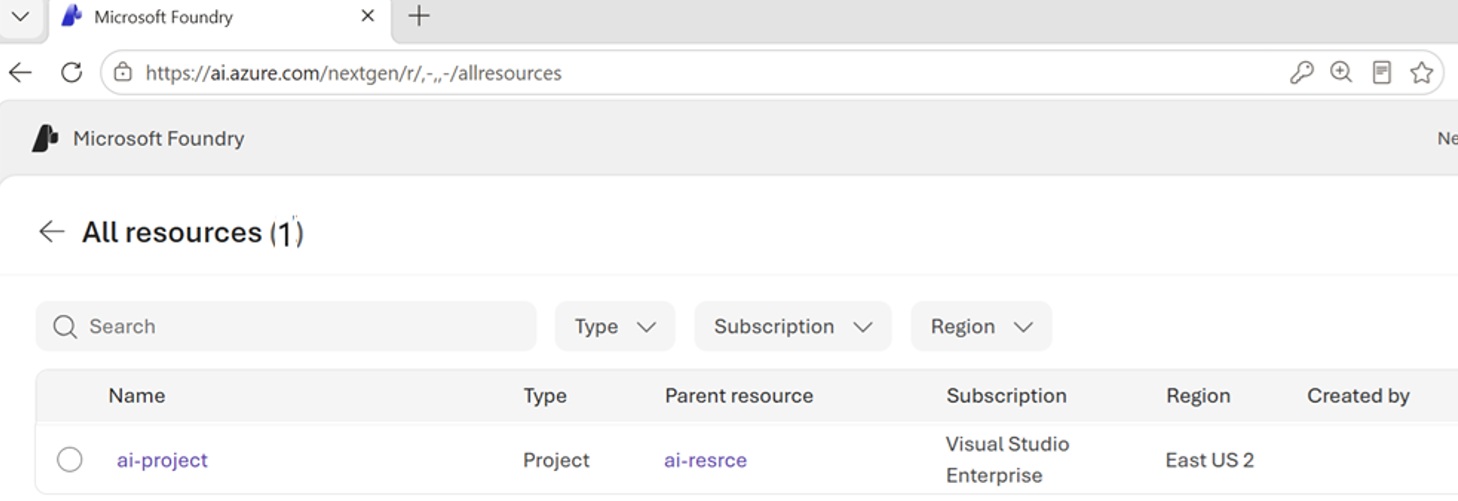Click the Subscription column header
The image size is (1458, 501).
(1007, 396)
